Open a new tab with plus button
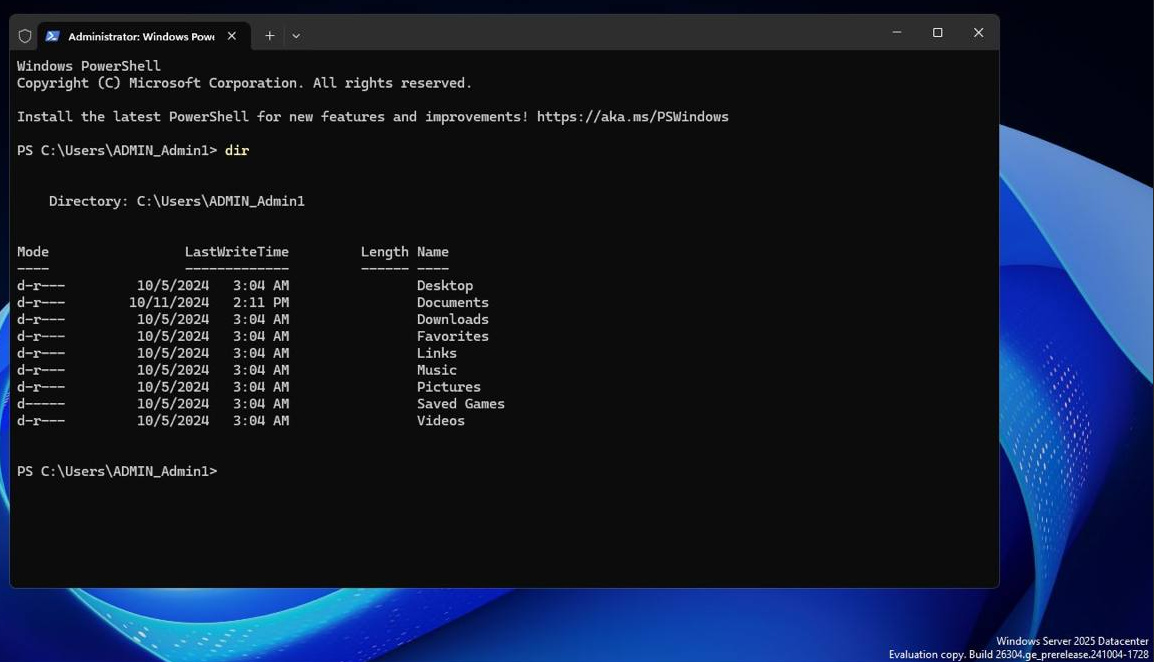This screenshot has width=1154, height=662. pyautogui.click(x=269, y=35)
